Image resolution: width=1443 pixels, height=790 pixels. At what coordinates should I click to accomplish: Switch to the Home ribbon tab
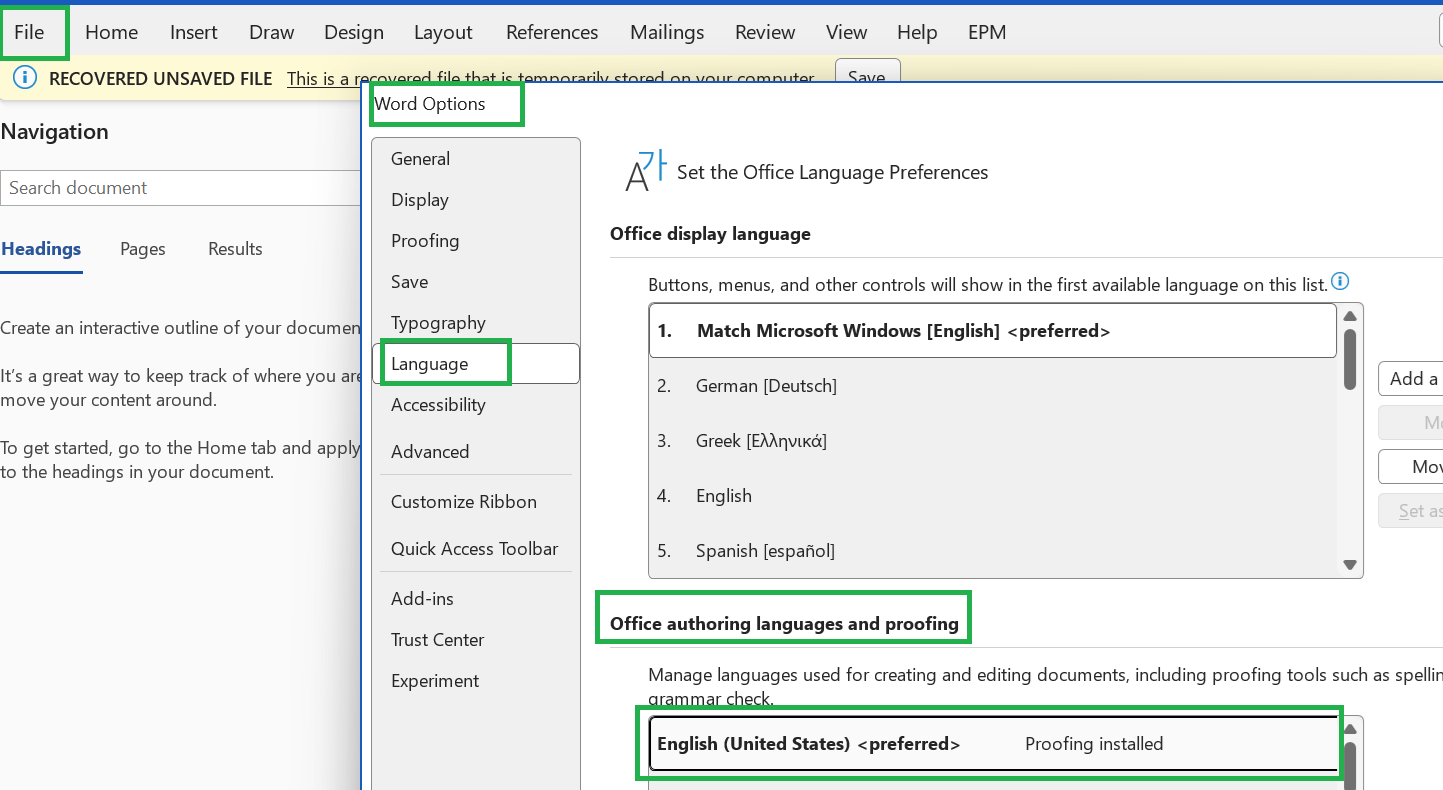(111, 32)
